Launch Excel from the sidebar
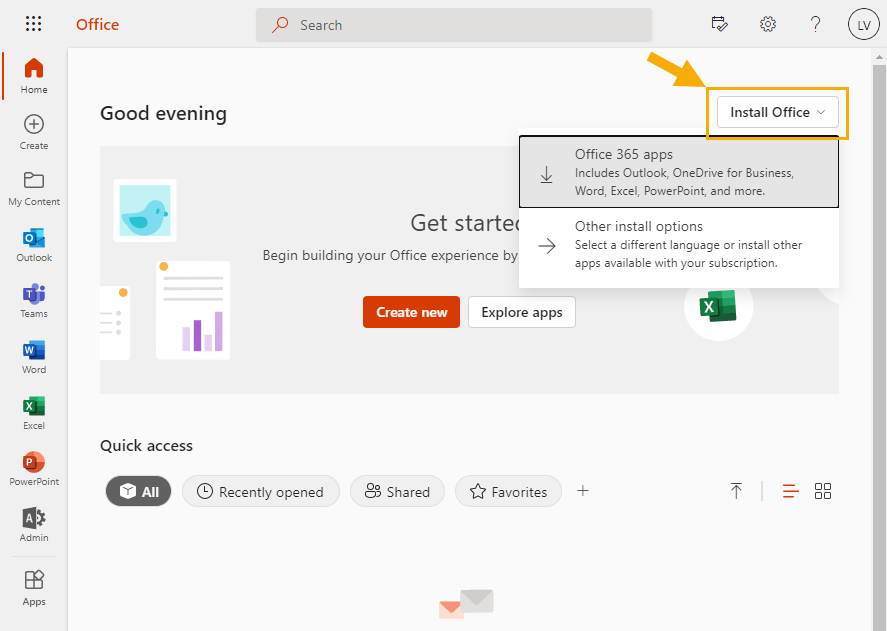The image size is (887, 631). pyautogui.click(x=34, y=413)
